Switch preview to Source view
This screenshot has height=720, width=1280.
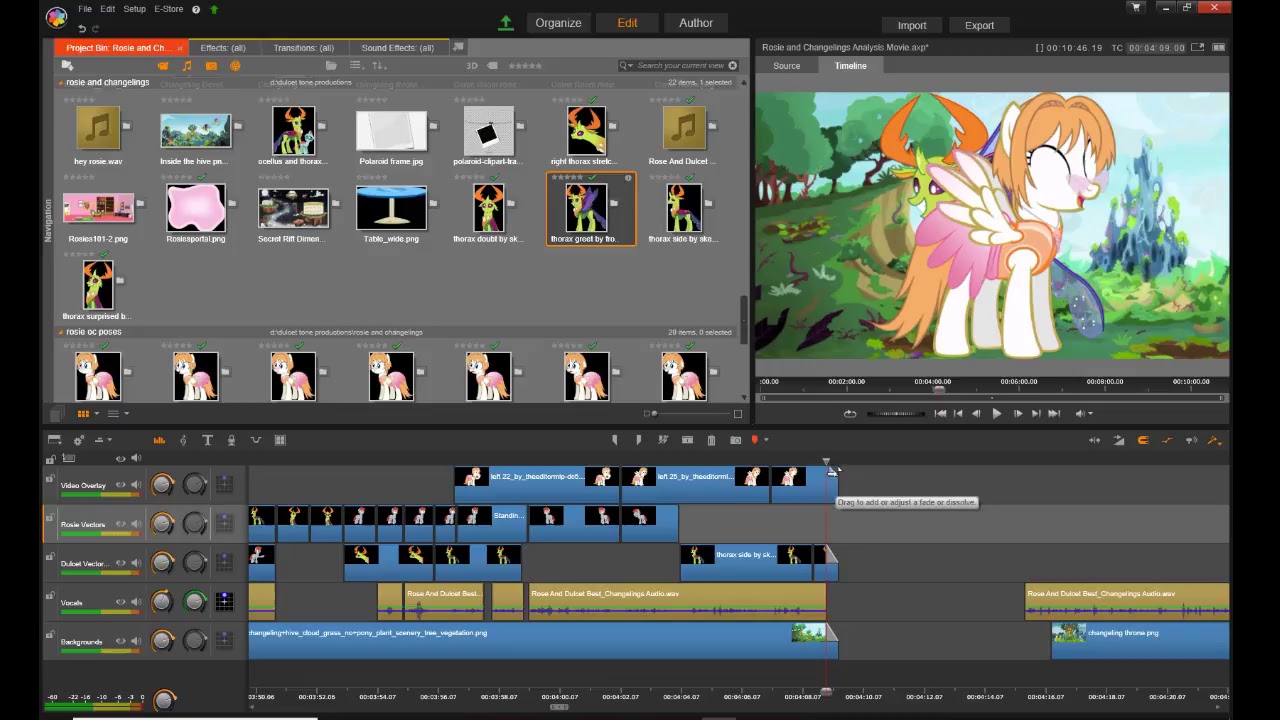(787, 66)
